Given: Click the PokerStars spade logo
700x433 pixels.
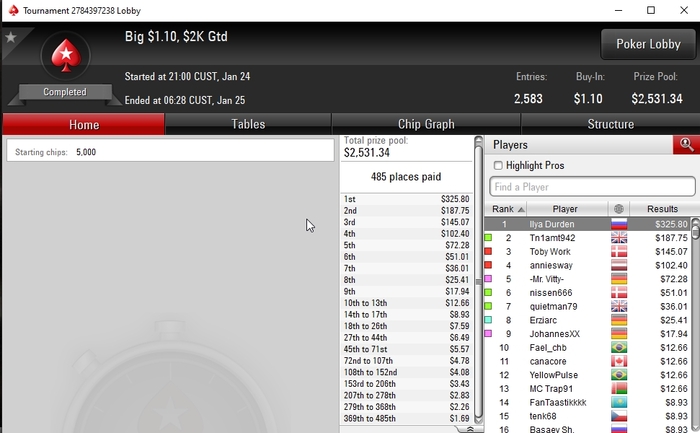Looking at the screenshot, I should point(66,56).
